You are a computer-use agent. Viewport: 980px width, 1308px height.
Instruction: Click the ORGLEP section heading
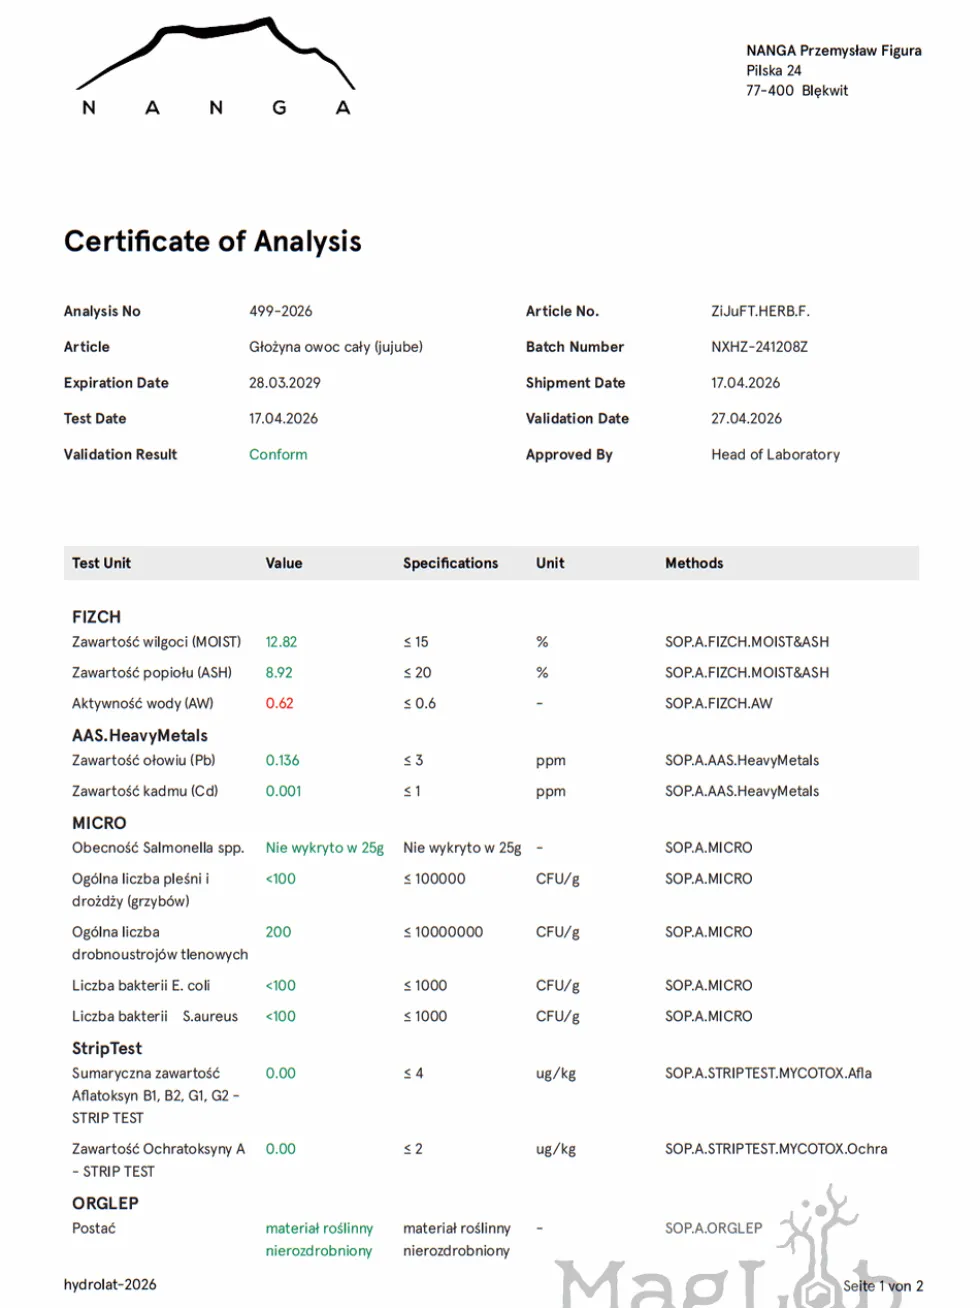point(105,1203)
